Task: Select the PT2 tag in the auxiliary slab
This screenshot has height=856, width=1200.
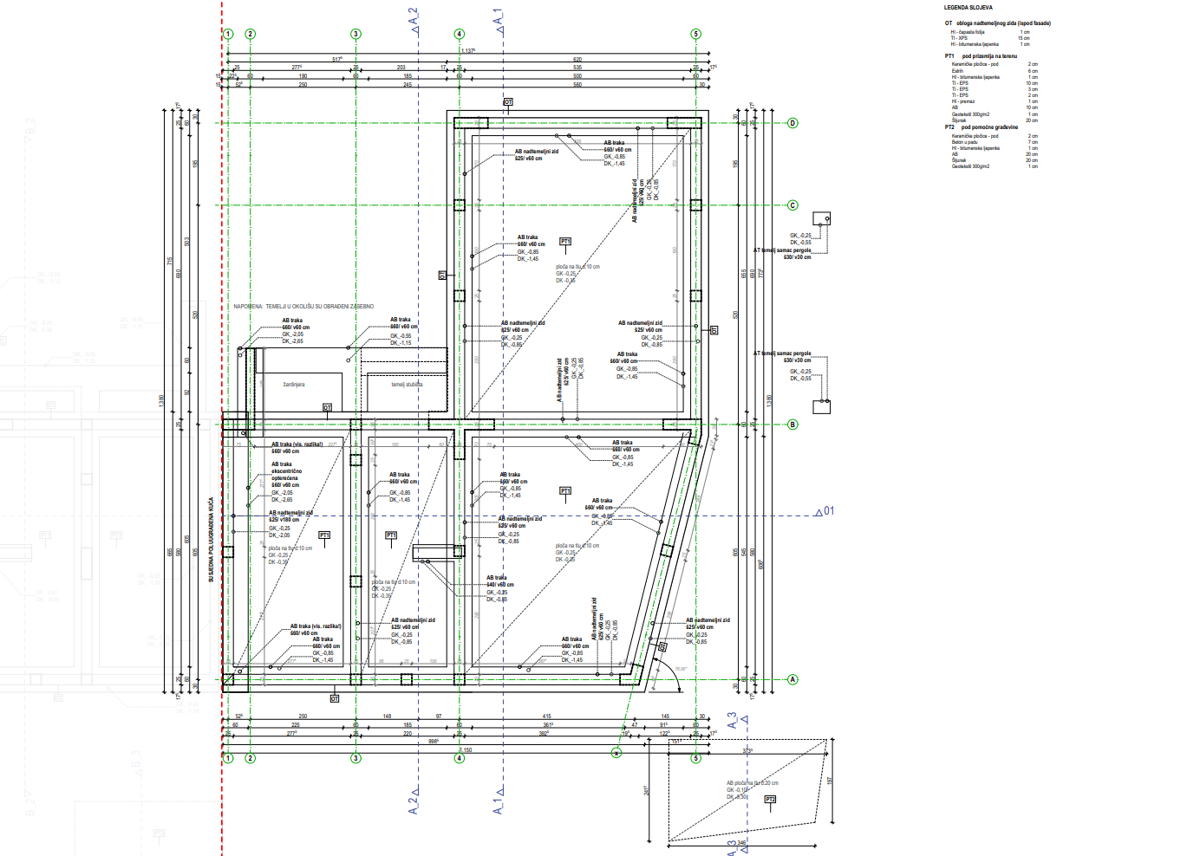Action: pyautogui.click(x=770, y=800)
